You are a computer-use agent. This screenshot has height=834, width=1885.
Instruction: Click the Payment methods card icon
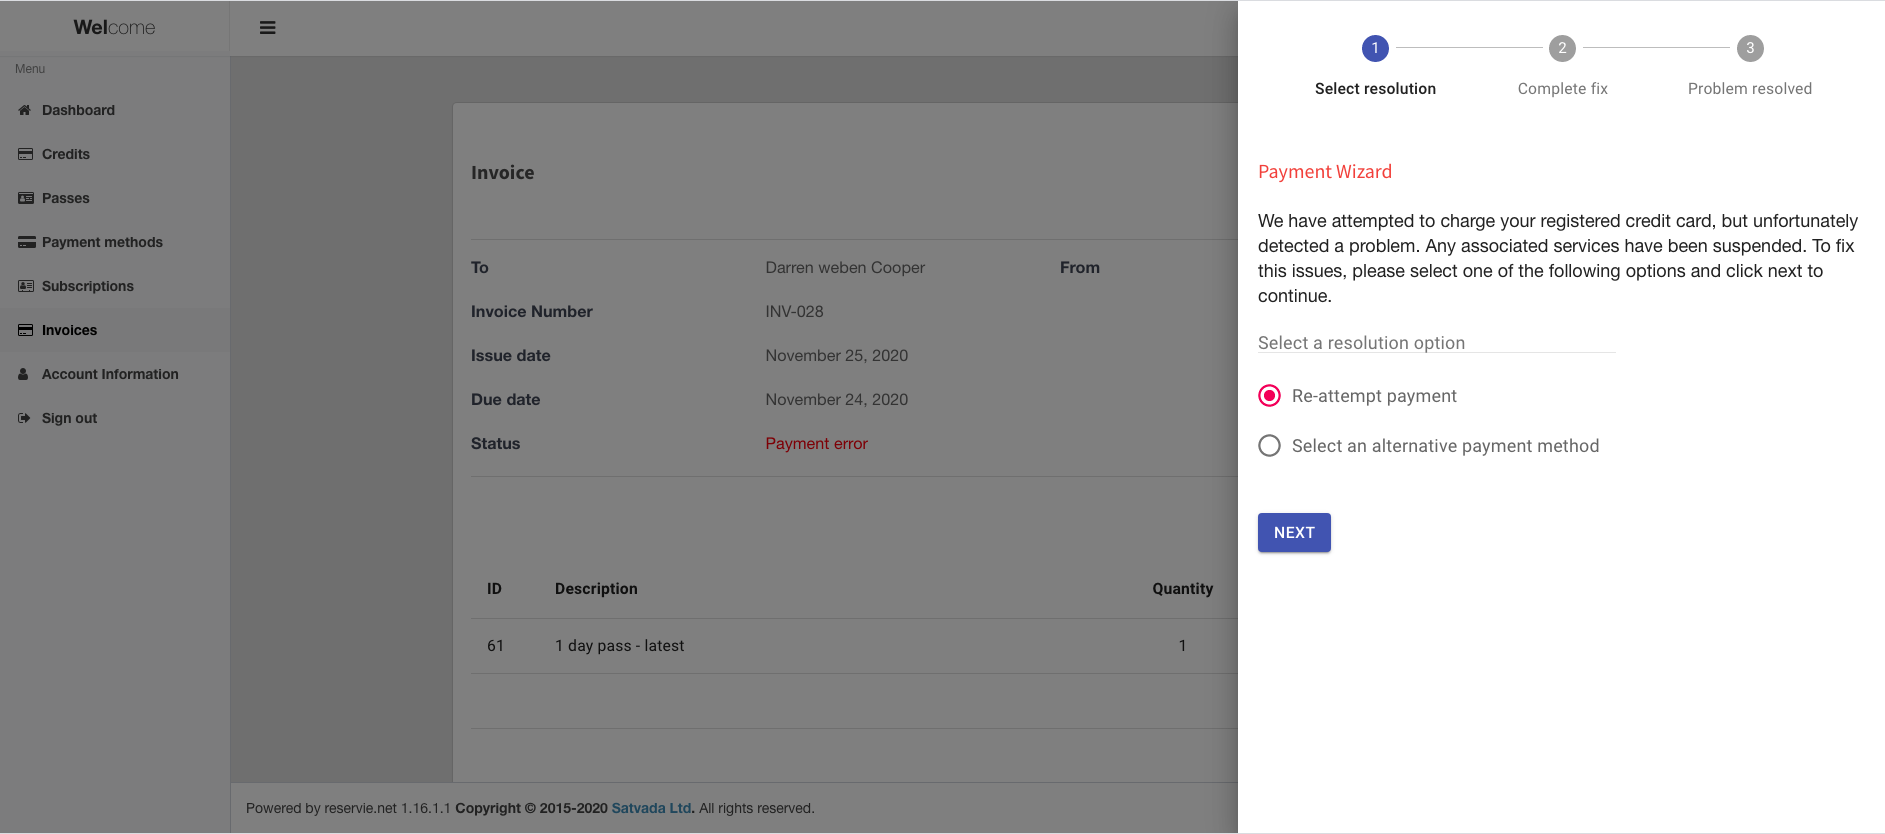coord(26,242)
